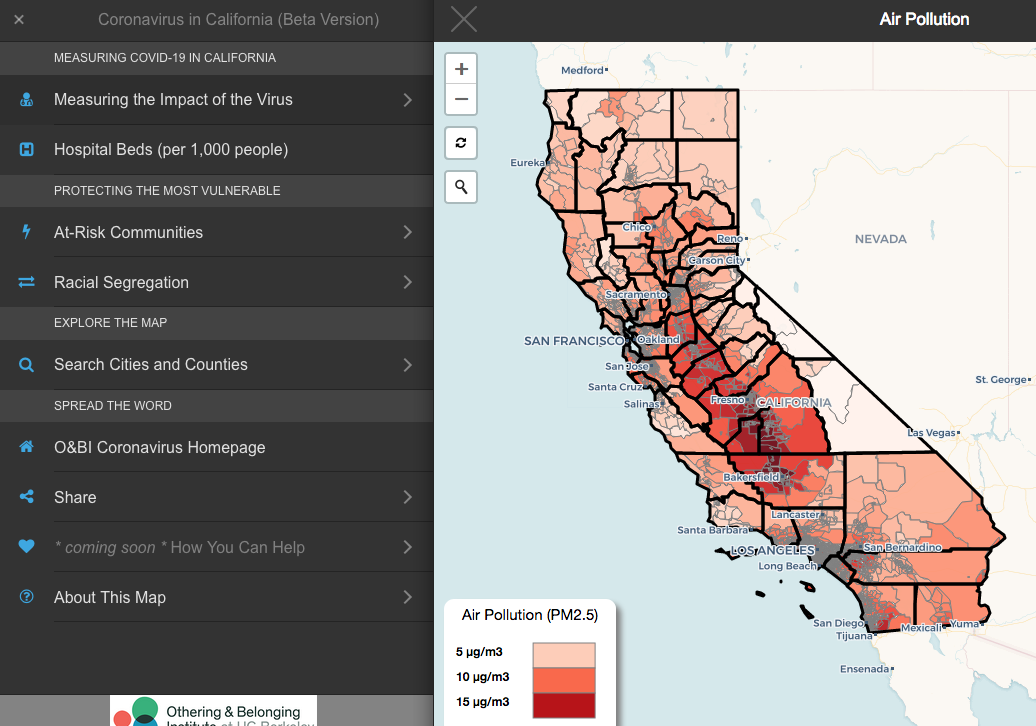Click the hospital icon beside Hospital Beds
Viewport: 1036px width, 726px height.
click(x=26, y=149)
